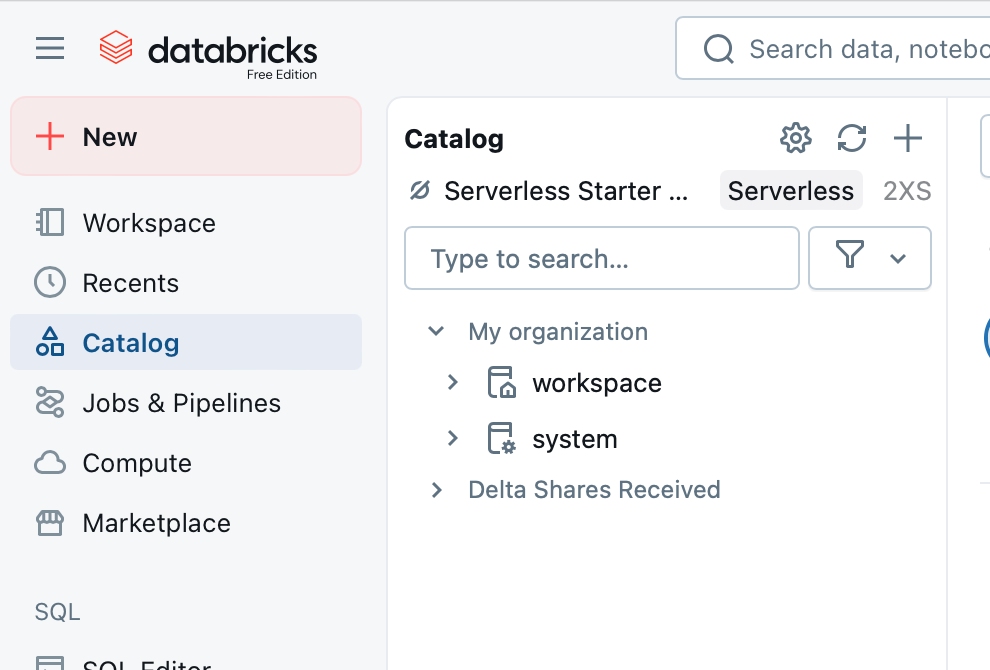The width and height of the screenshot is (990, 670).
Task: Open Jobs & Pipelines page
Action: [x=181, y=403]
